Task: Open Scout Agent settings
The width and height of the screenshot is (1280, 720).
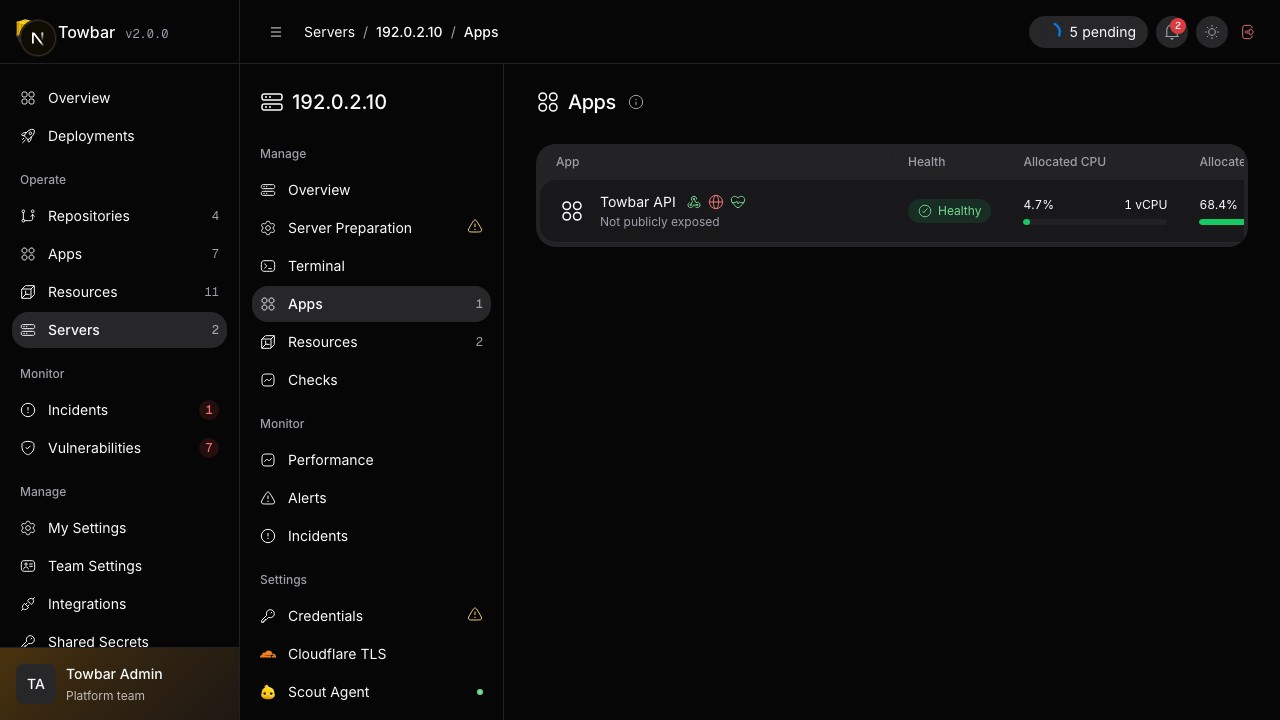Action: 371,692
